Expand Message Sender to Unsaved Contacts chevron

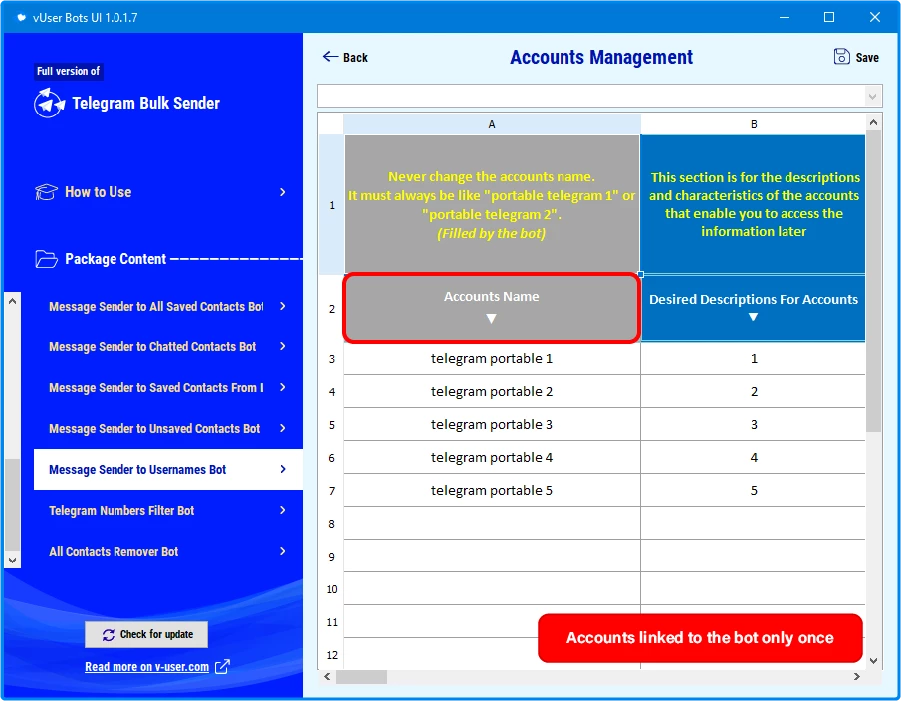pos(283,428)
